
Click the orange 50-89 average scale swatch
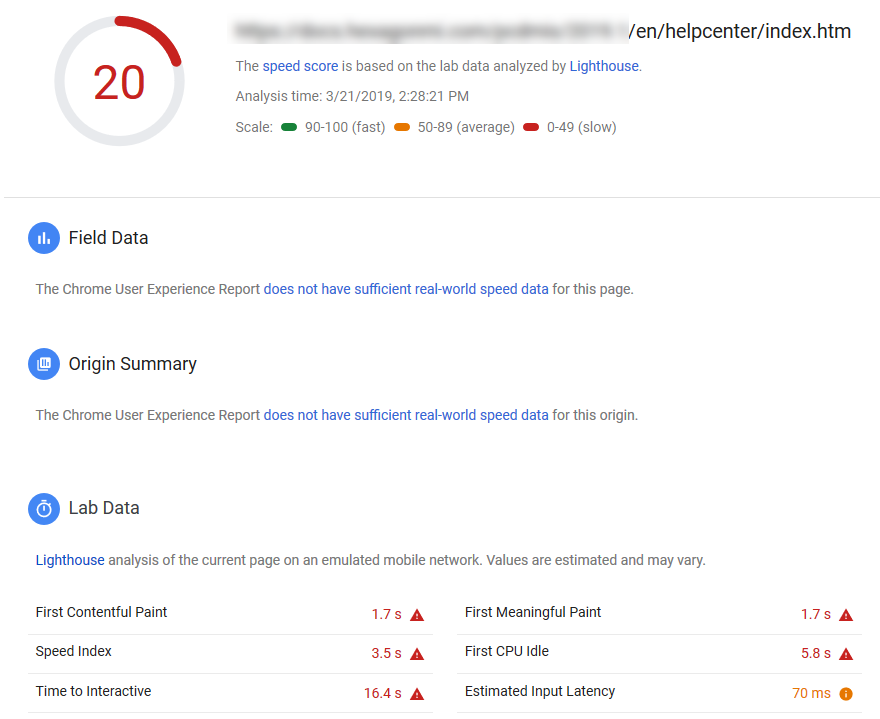pos(402,127)
